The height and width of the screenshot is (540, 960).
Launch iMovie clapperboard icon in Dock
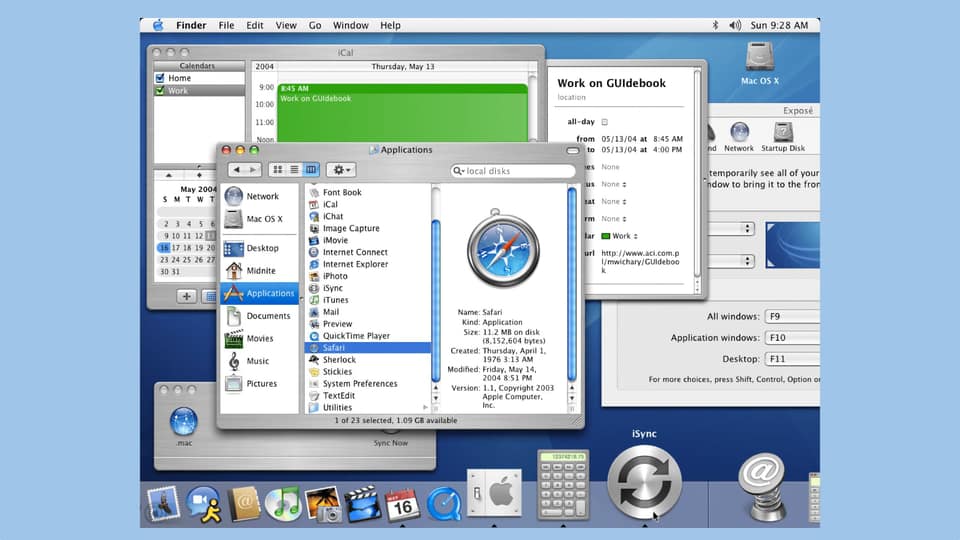363,504
